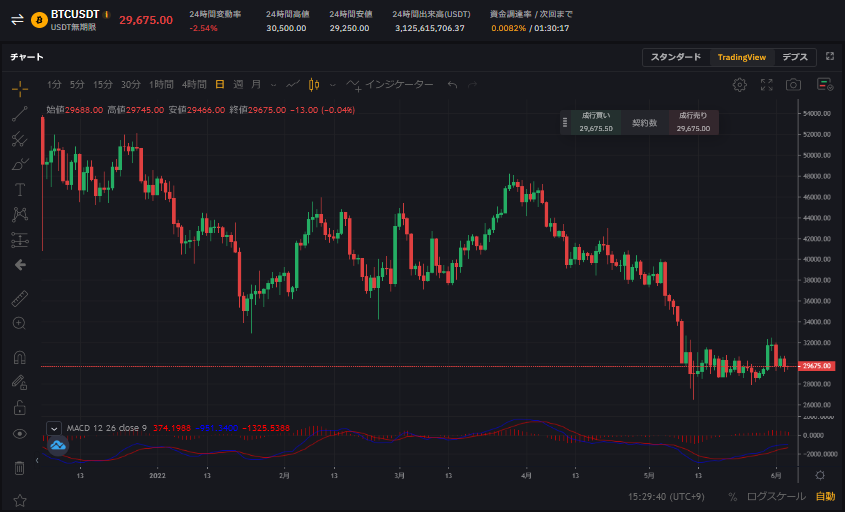Click the 成行買い market buy button
This screenshot has width=845, height=512.
point(596,122)
